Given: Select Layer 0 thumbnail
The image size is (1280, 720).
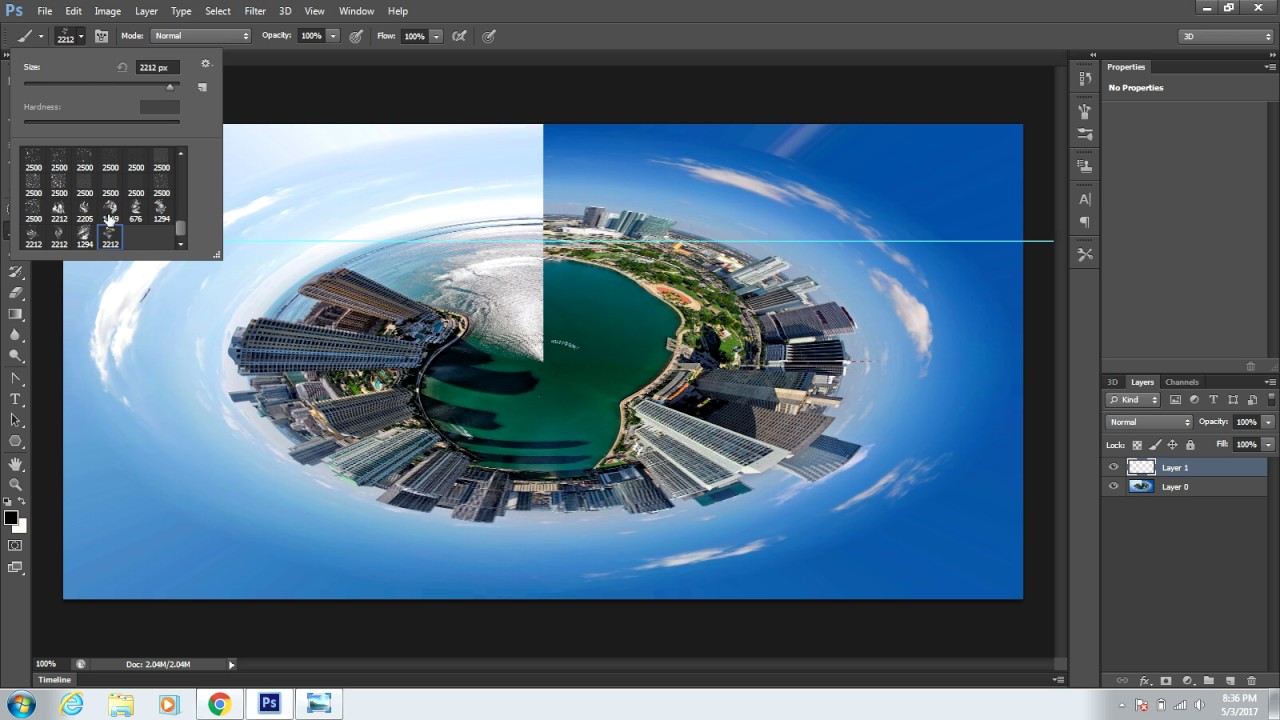Looking at the screenshot, I should [x=1141, y=487].
